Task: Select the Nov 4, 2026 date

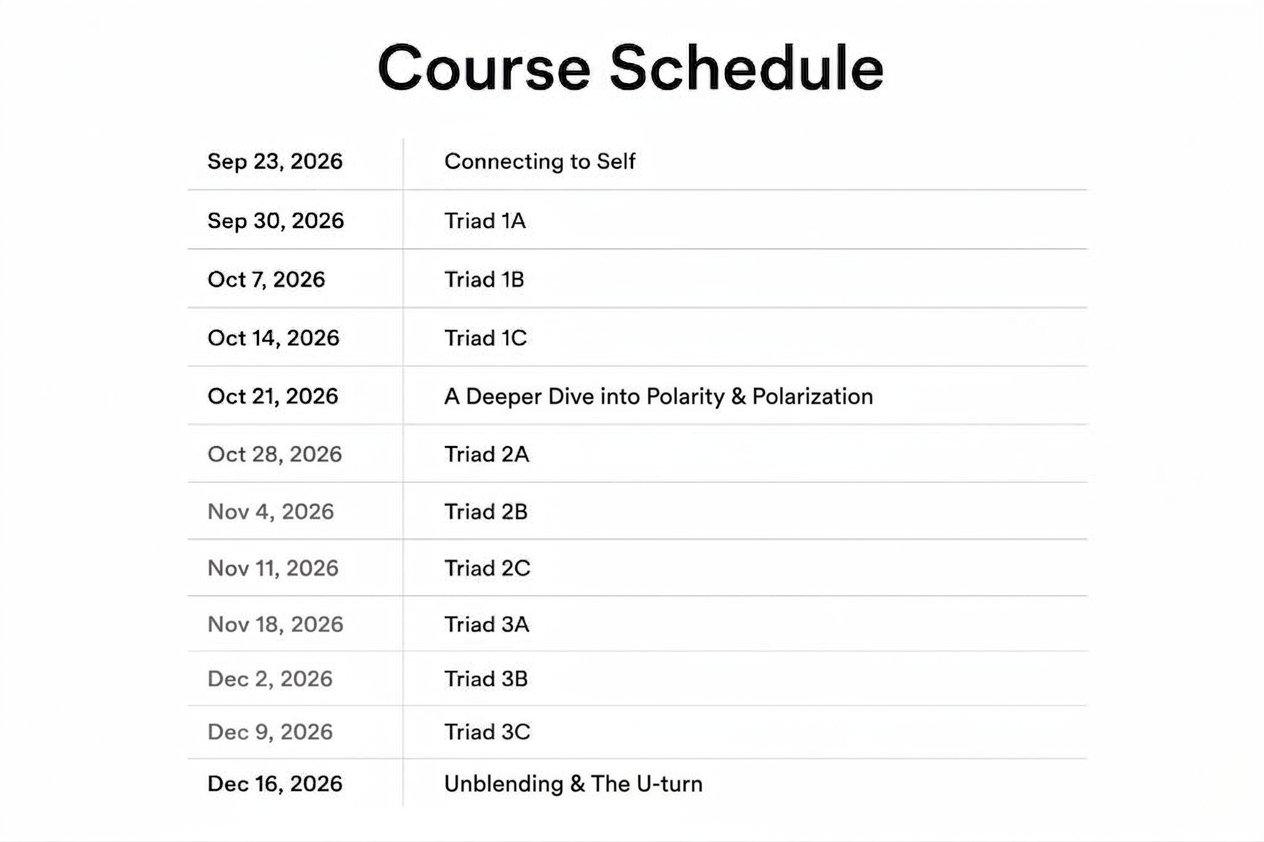Action: pyautogui.click(x=271, y=512)
